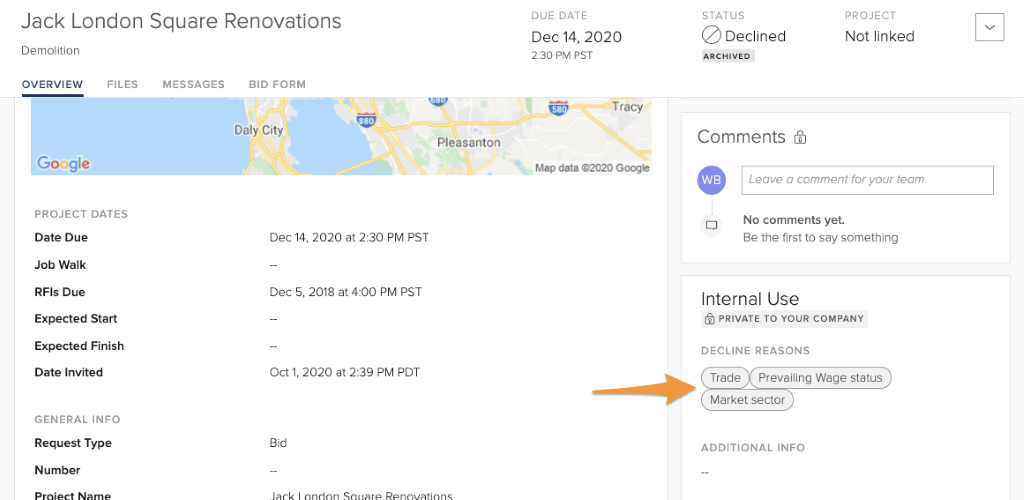Image resolution: width=1024 pixels, height=500 pixels.
Task: Click the WB user avatar
Action: pyautogui.click(x=711, y=180)
